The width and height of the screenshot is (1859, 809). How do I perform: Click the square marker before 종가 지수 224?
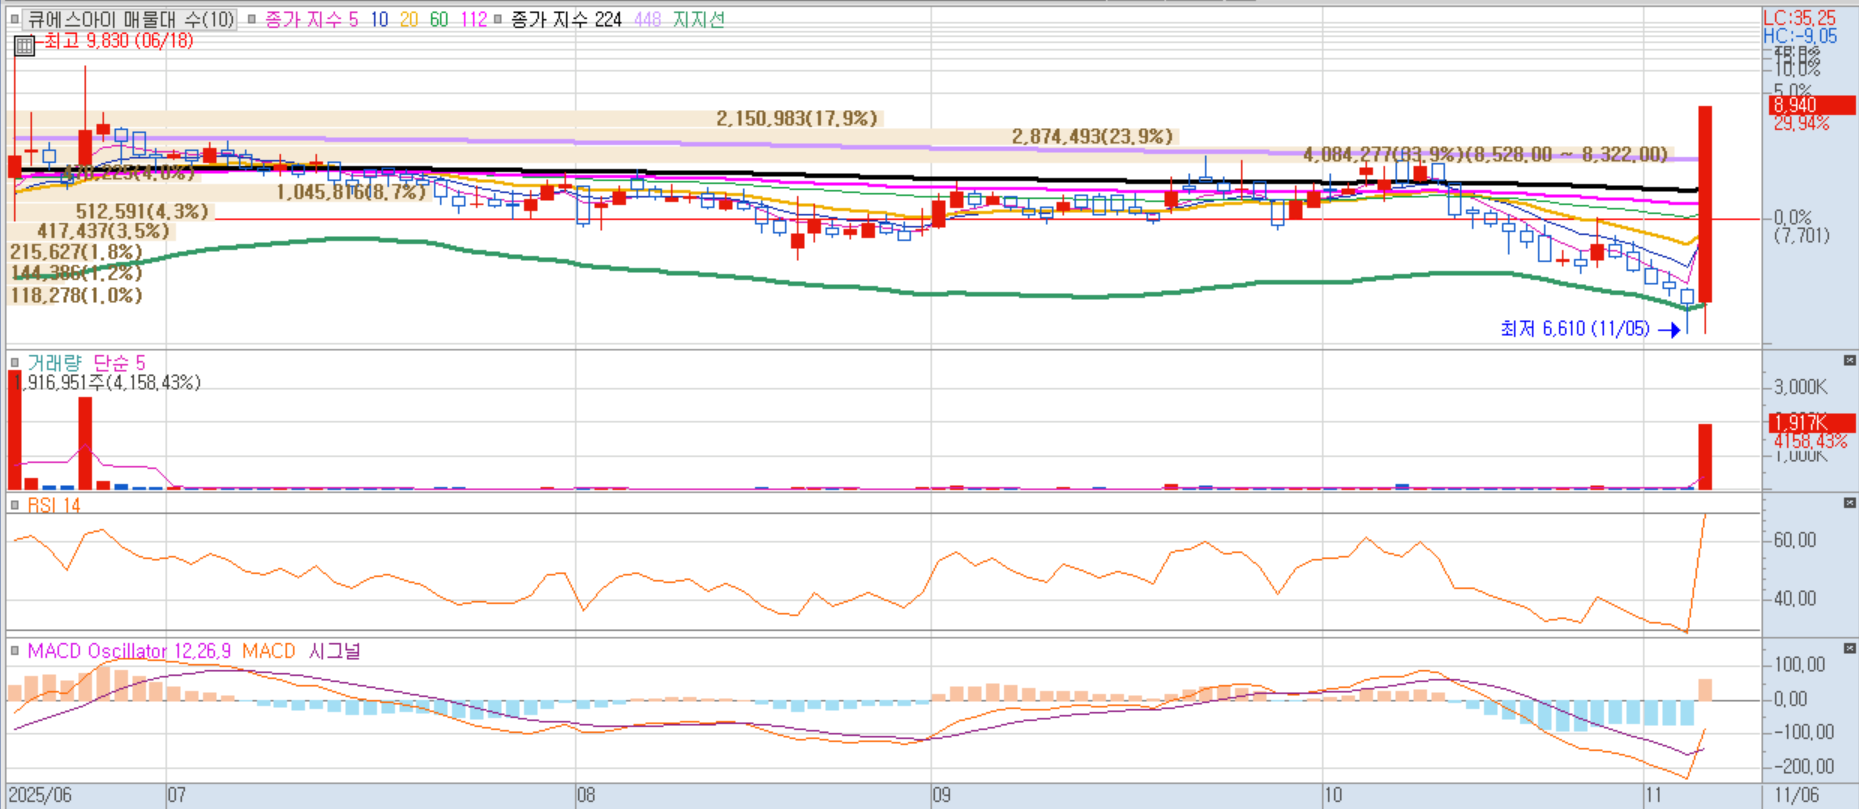(497, 19)
